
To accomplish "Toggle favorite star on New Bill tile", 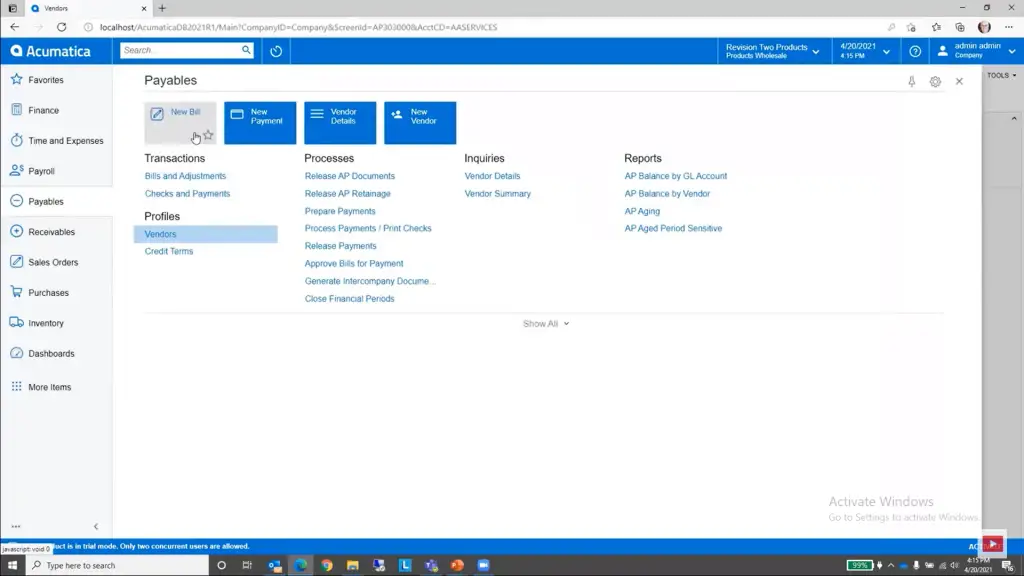I will (208, 135).
